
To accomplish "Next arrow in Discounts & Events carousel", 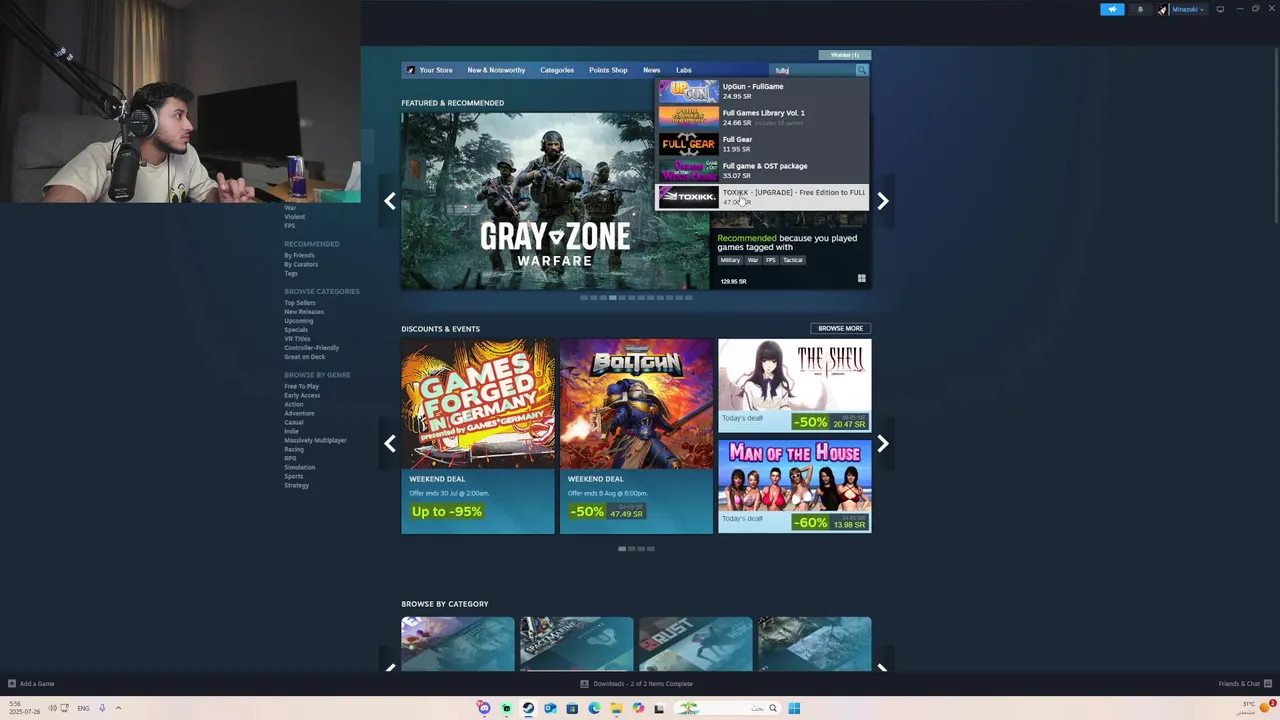I will [x=883, y=444].
